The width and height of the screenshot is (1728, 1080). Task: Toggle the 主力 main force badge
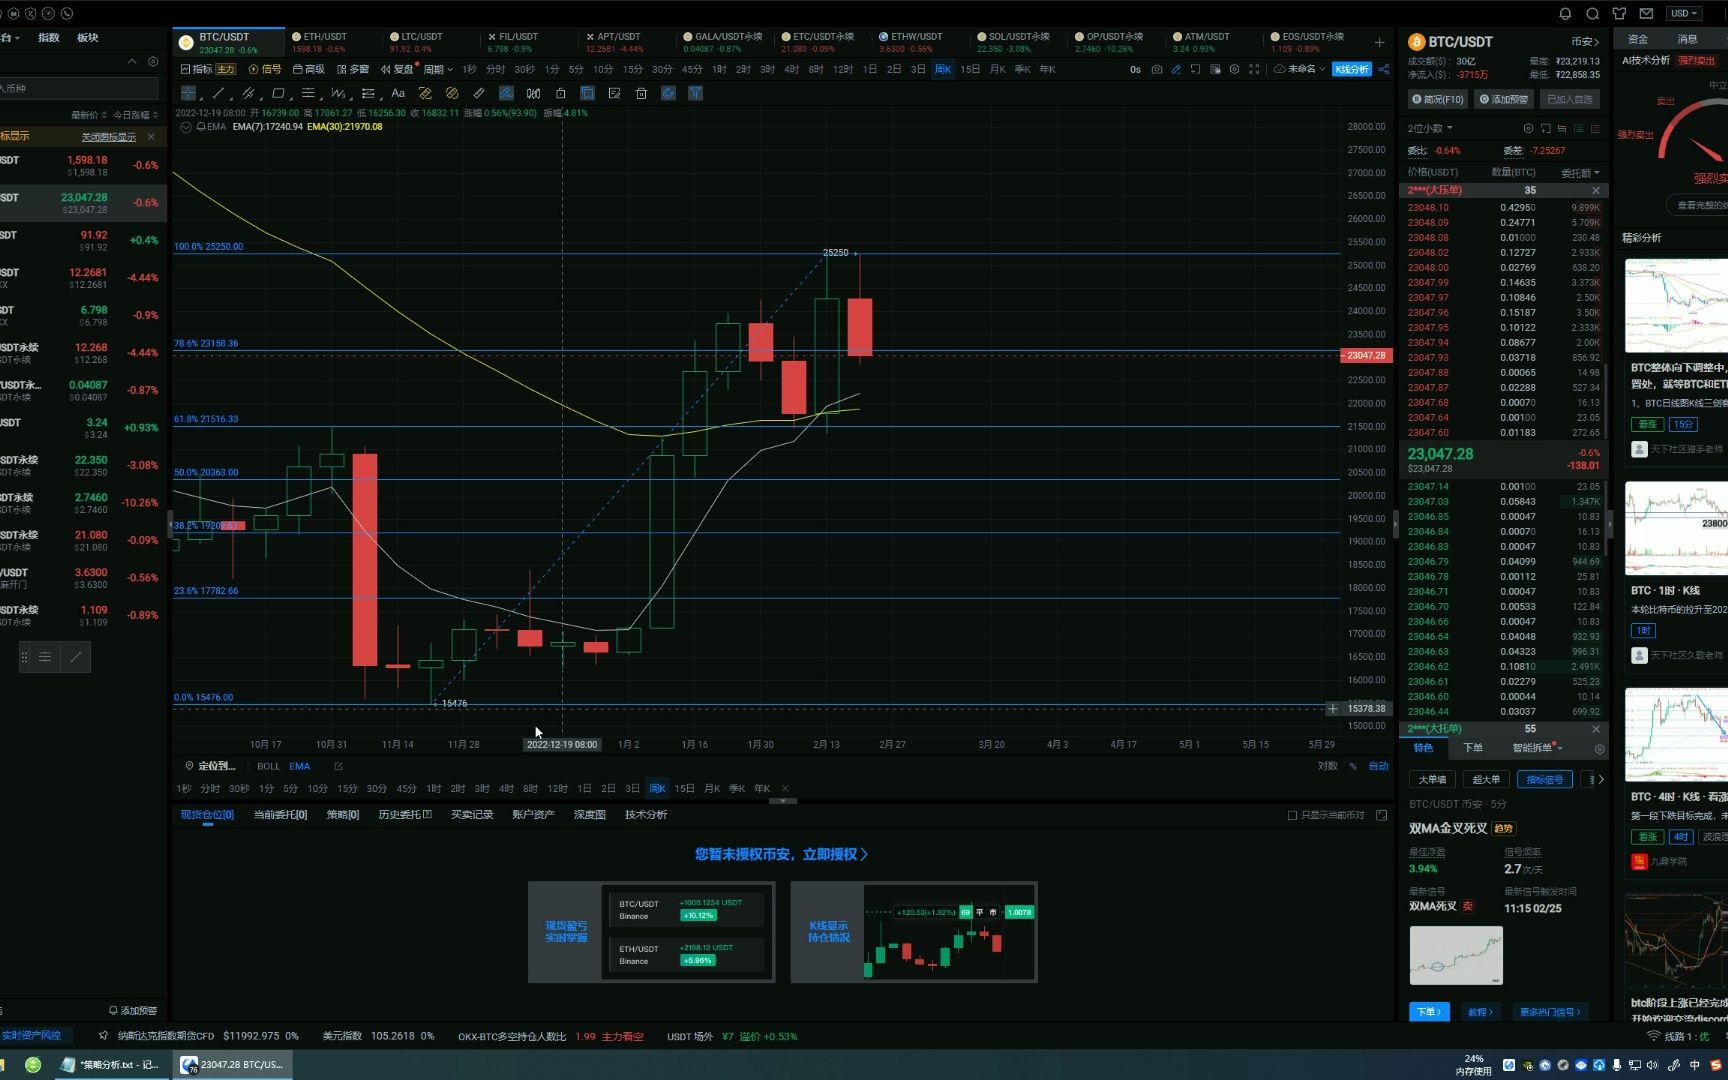tap(226, 69)
